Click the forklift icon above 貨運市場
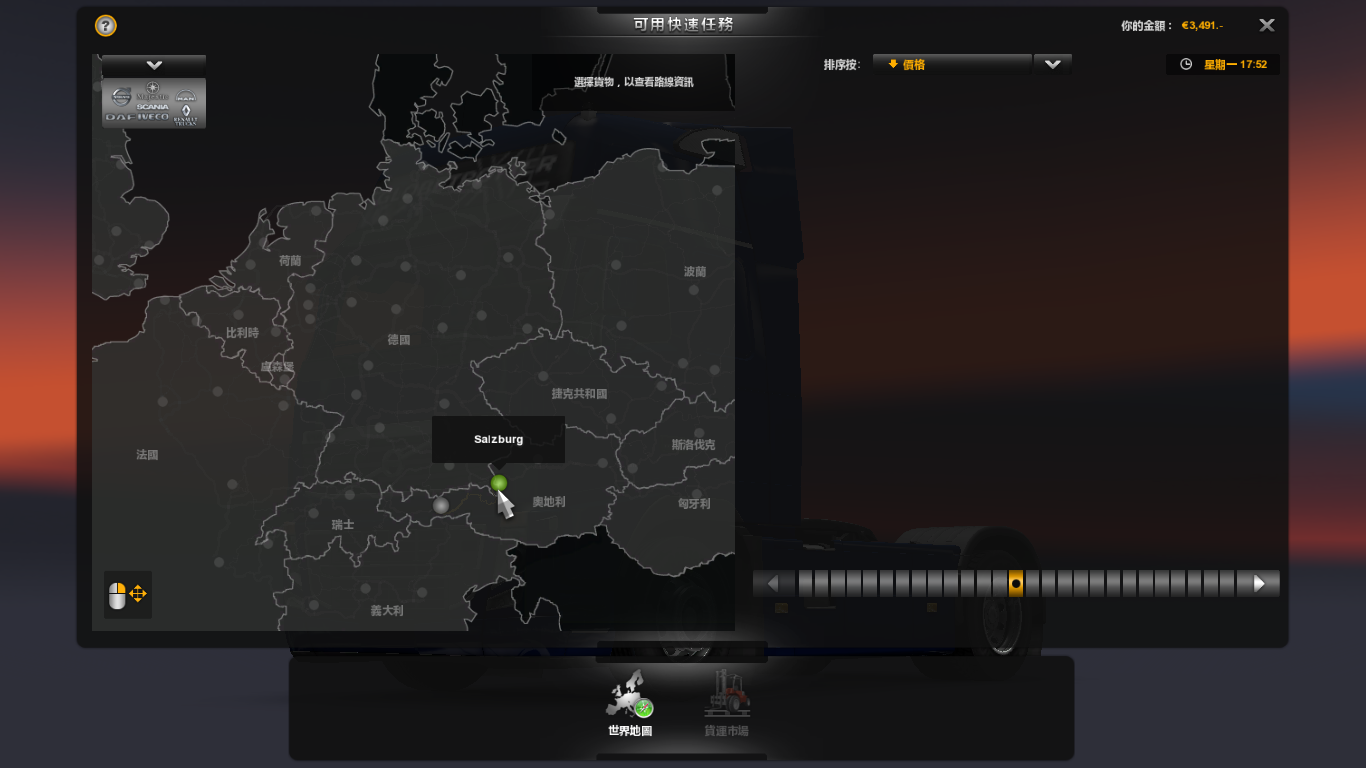Viewport: 1366px width, 768px height. (x=727, y=694)
